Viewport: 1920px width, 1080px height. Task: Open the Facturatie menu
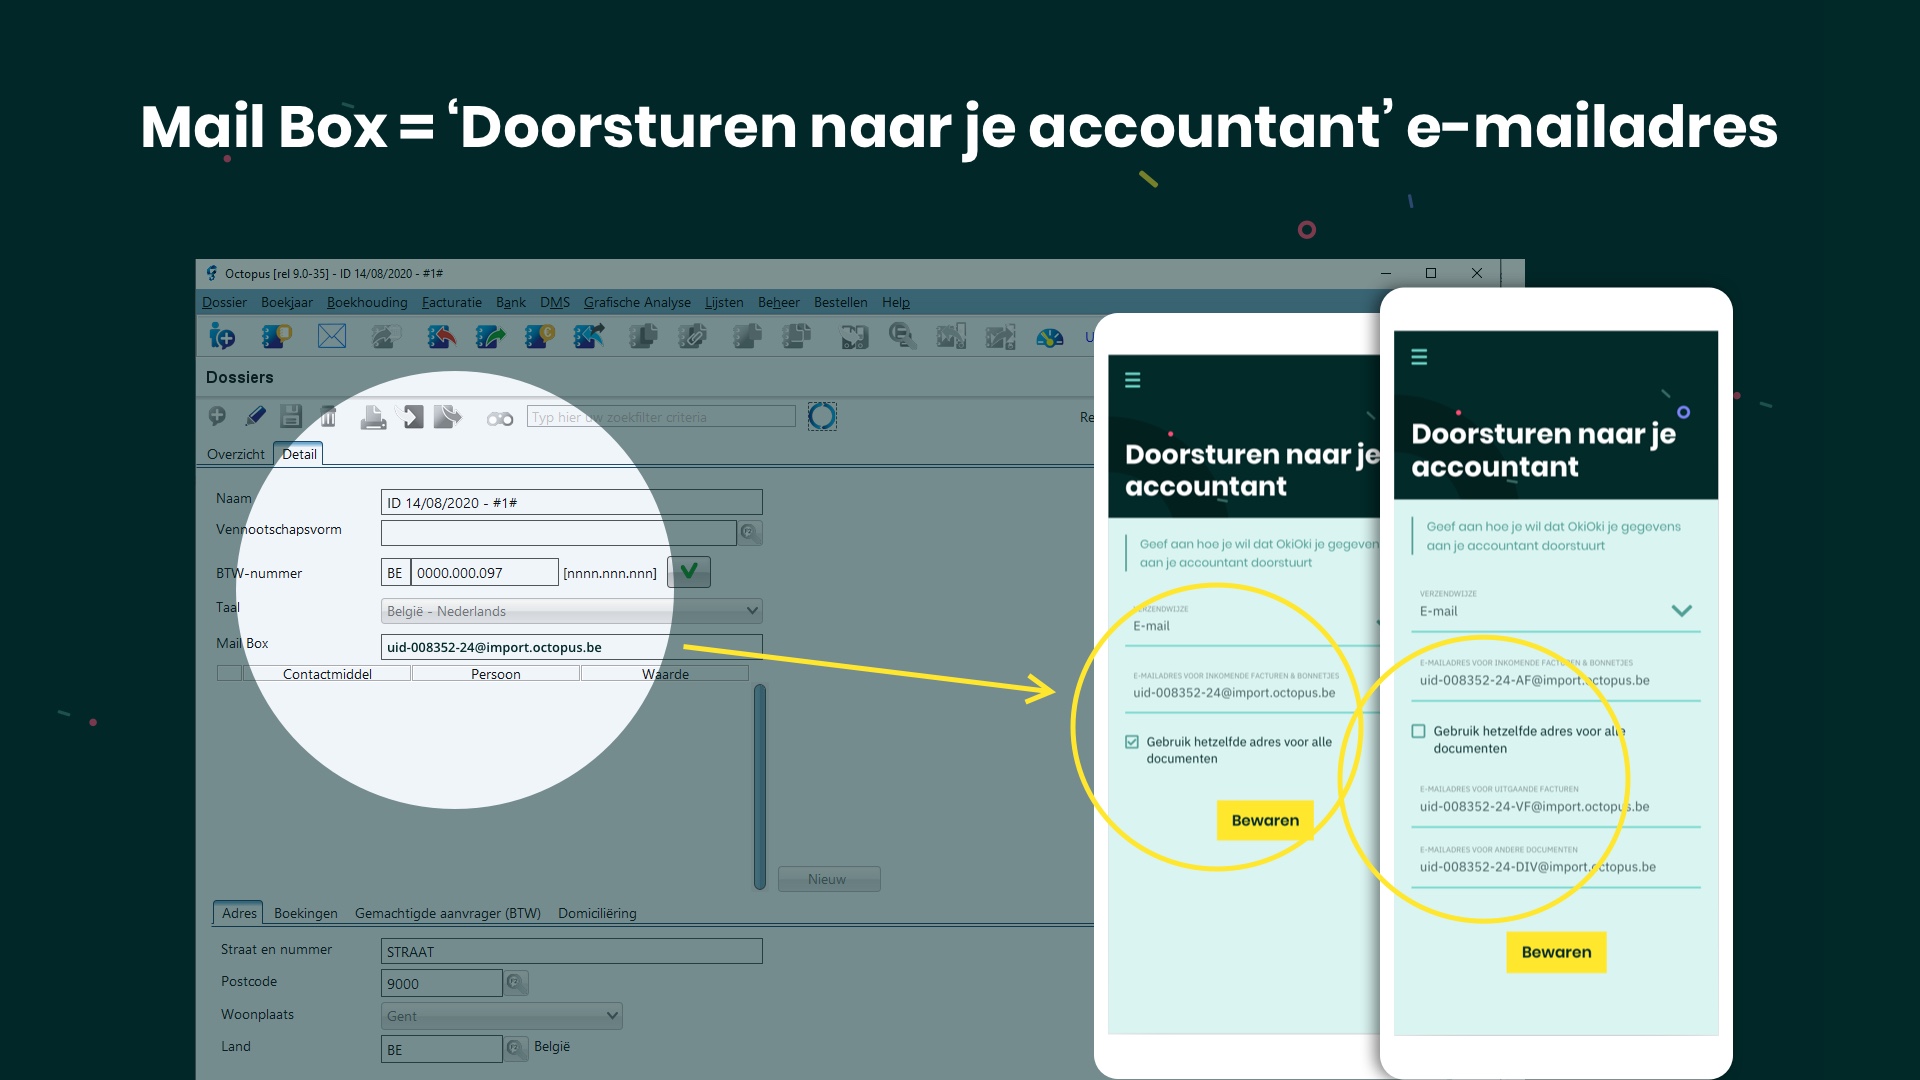(452, 302)
